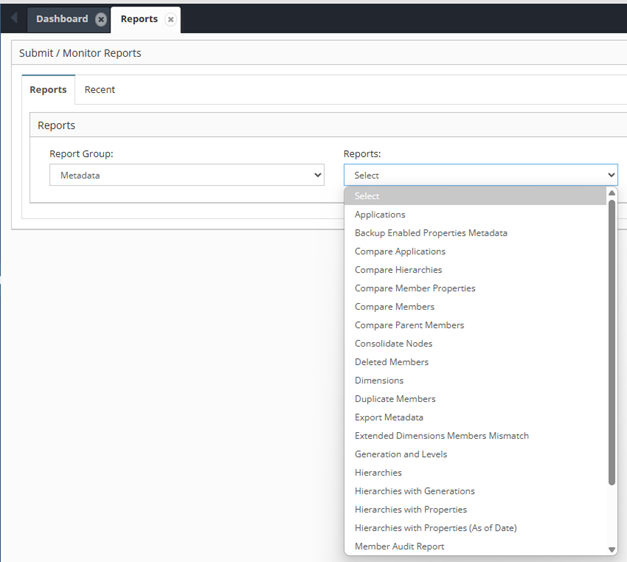This screenshot has width=627, height=562.
Task: Select Consolidate Nodes report
Action: point(475,343)
